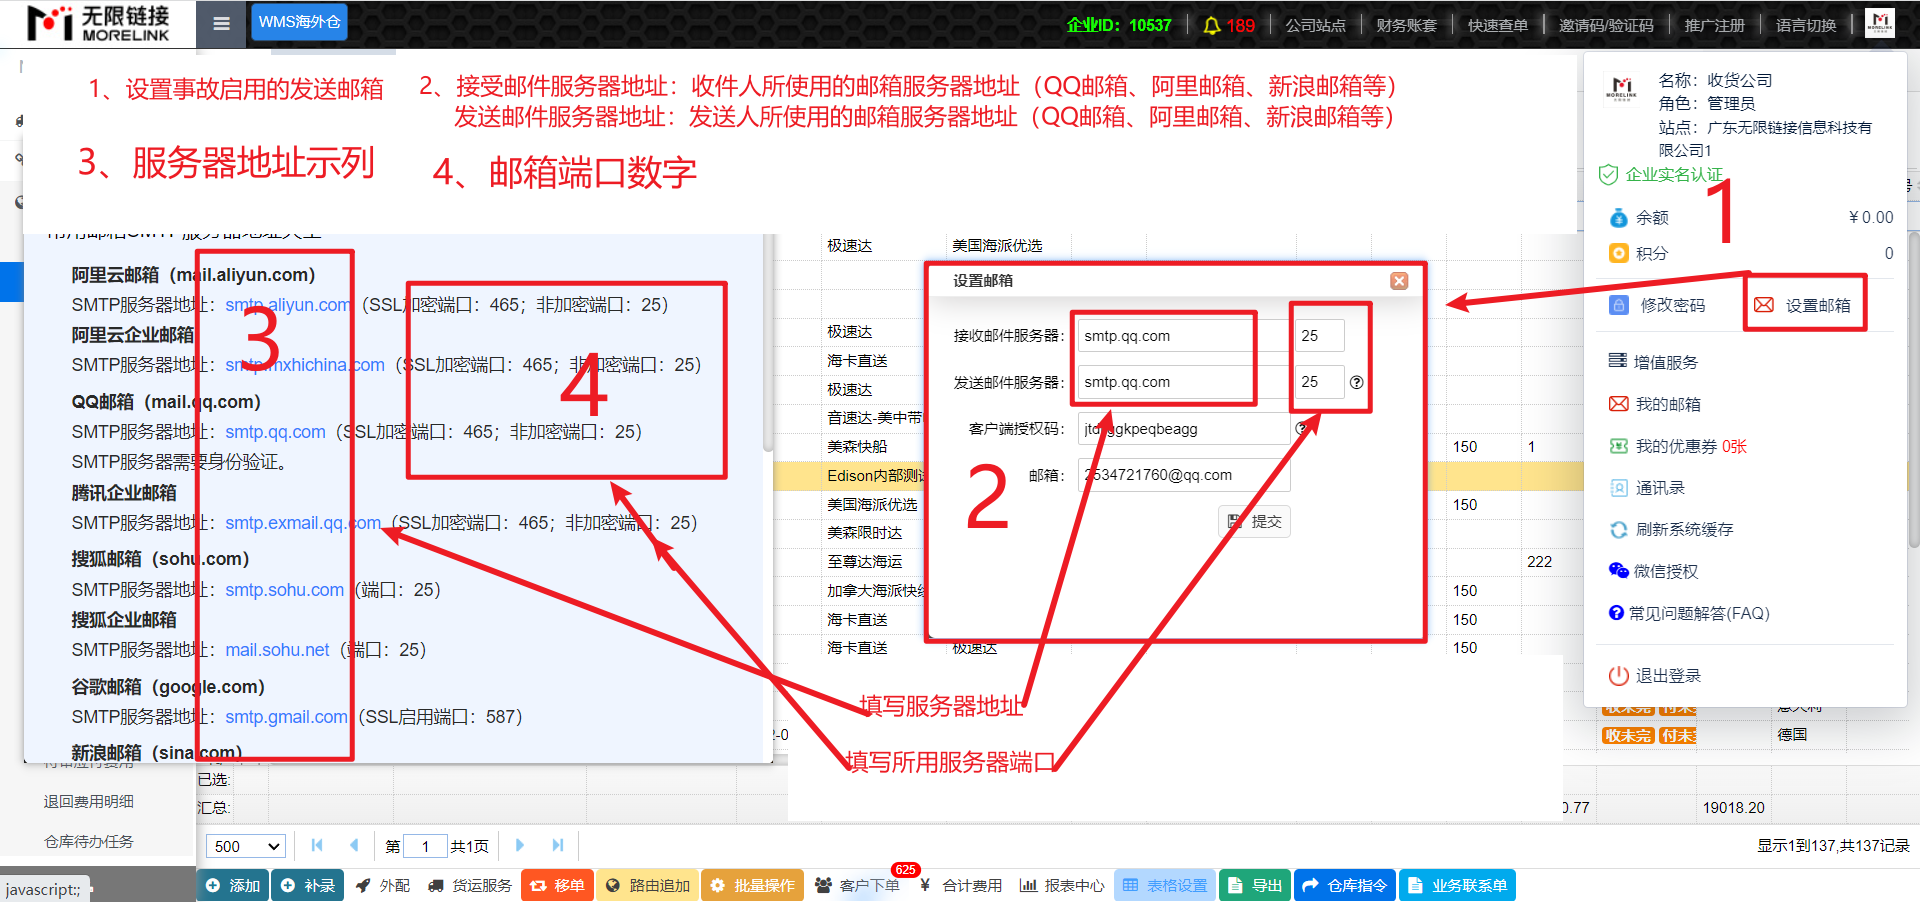The image size is (1920, 902).
Task: Click 退出登录 to log out
Action: (1655, 675)
